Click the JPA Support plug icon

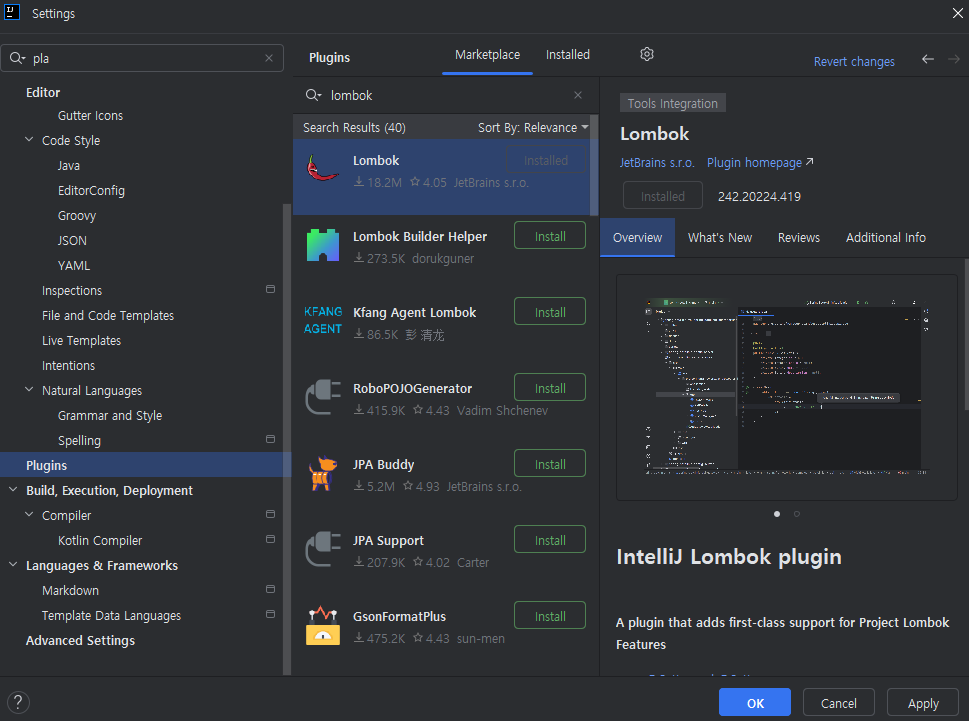[x=323, y=549]
